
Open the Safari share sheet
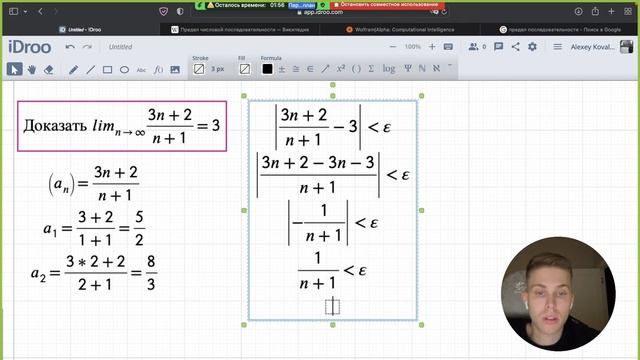(595, 11)
